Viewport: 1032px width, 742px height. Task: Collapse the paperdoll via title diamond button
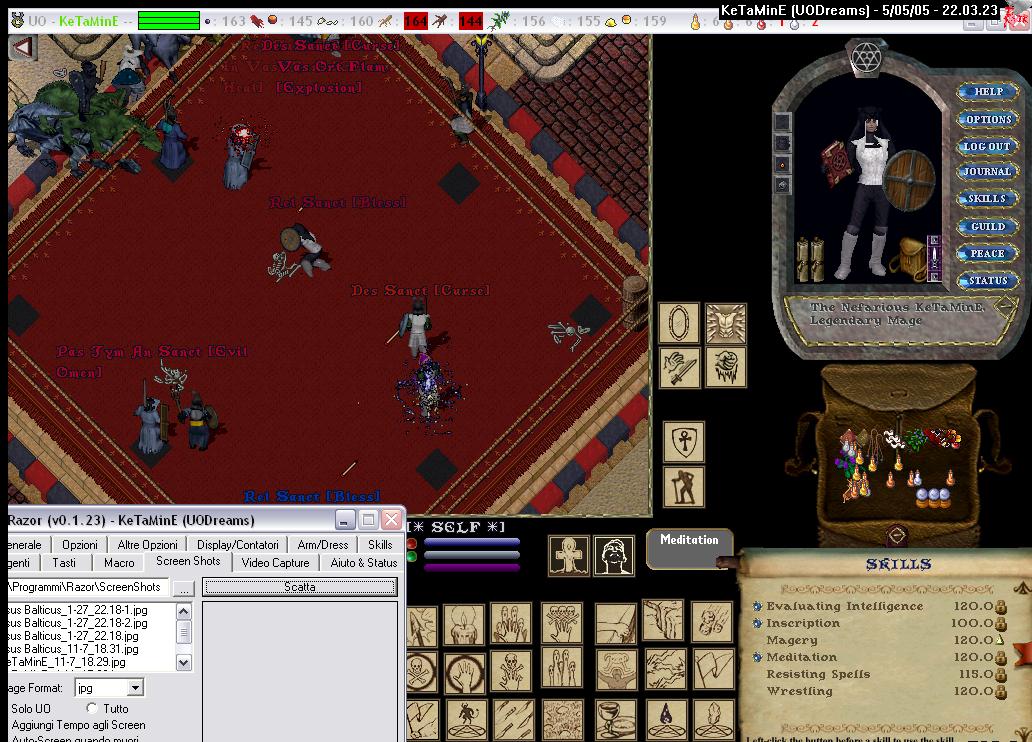(x=1006, y=305)
